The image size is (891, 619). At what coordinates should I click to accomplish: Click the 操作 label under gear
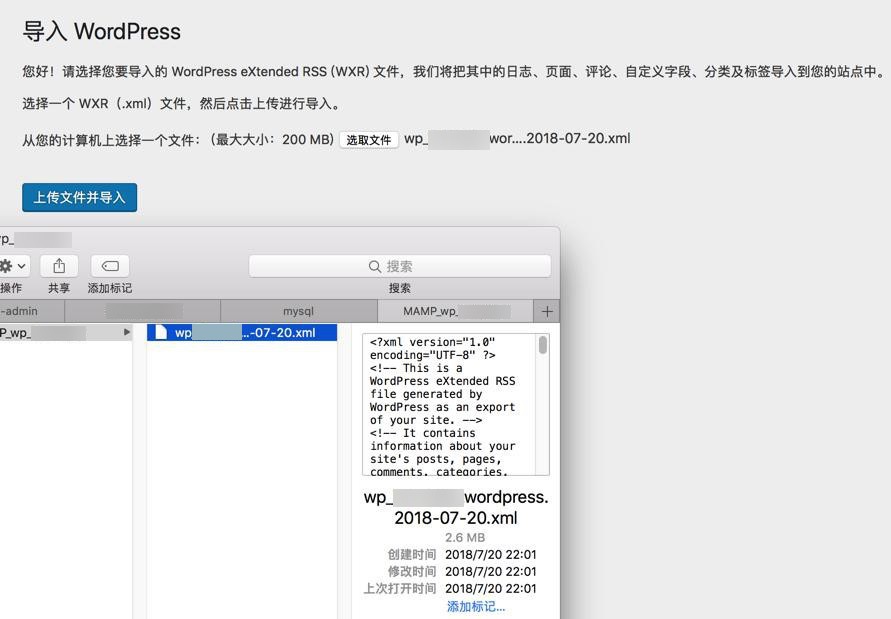11,288
